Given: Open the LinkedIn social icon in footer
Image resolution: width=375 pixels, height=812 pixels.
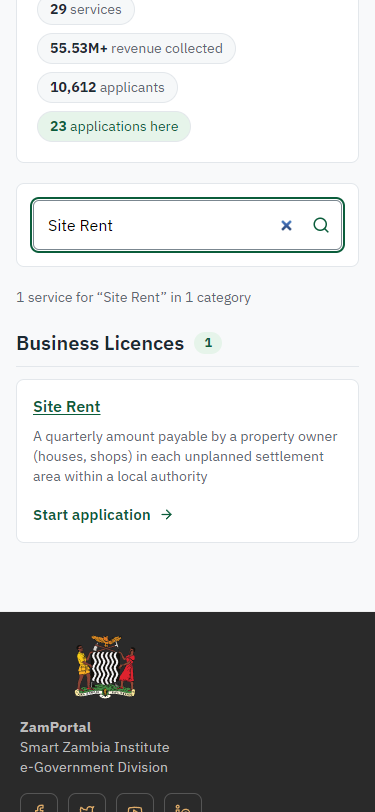Looking at the screenshot, I should (183, 802).
